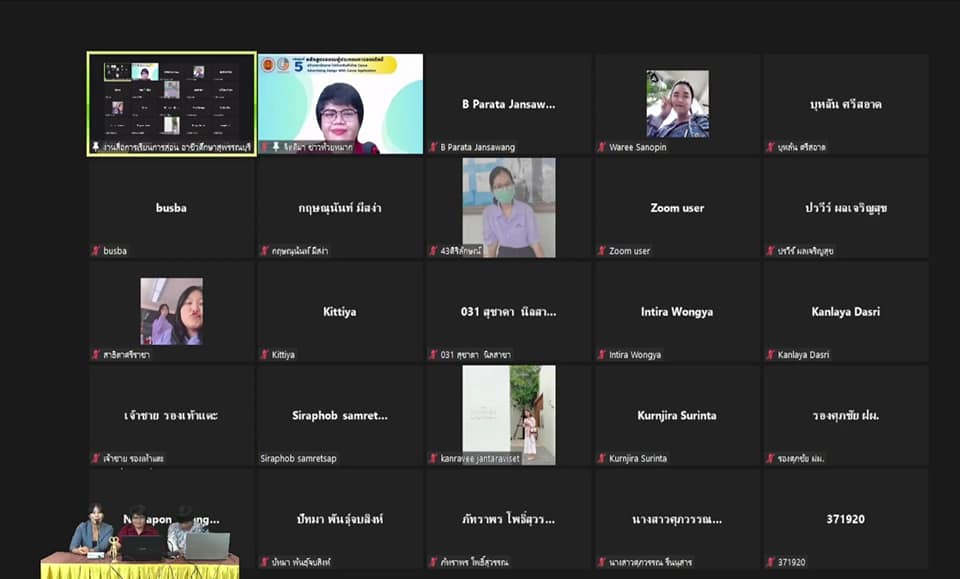Click muted mic icon next to Waree Sanopin
This screenshot has height=579, width=960.
602,147
